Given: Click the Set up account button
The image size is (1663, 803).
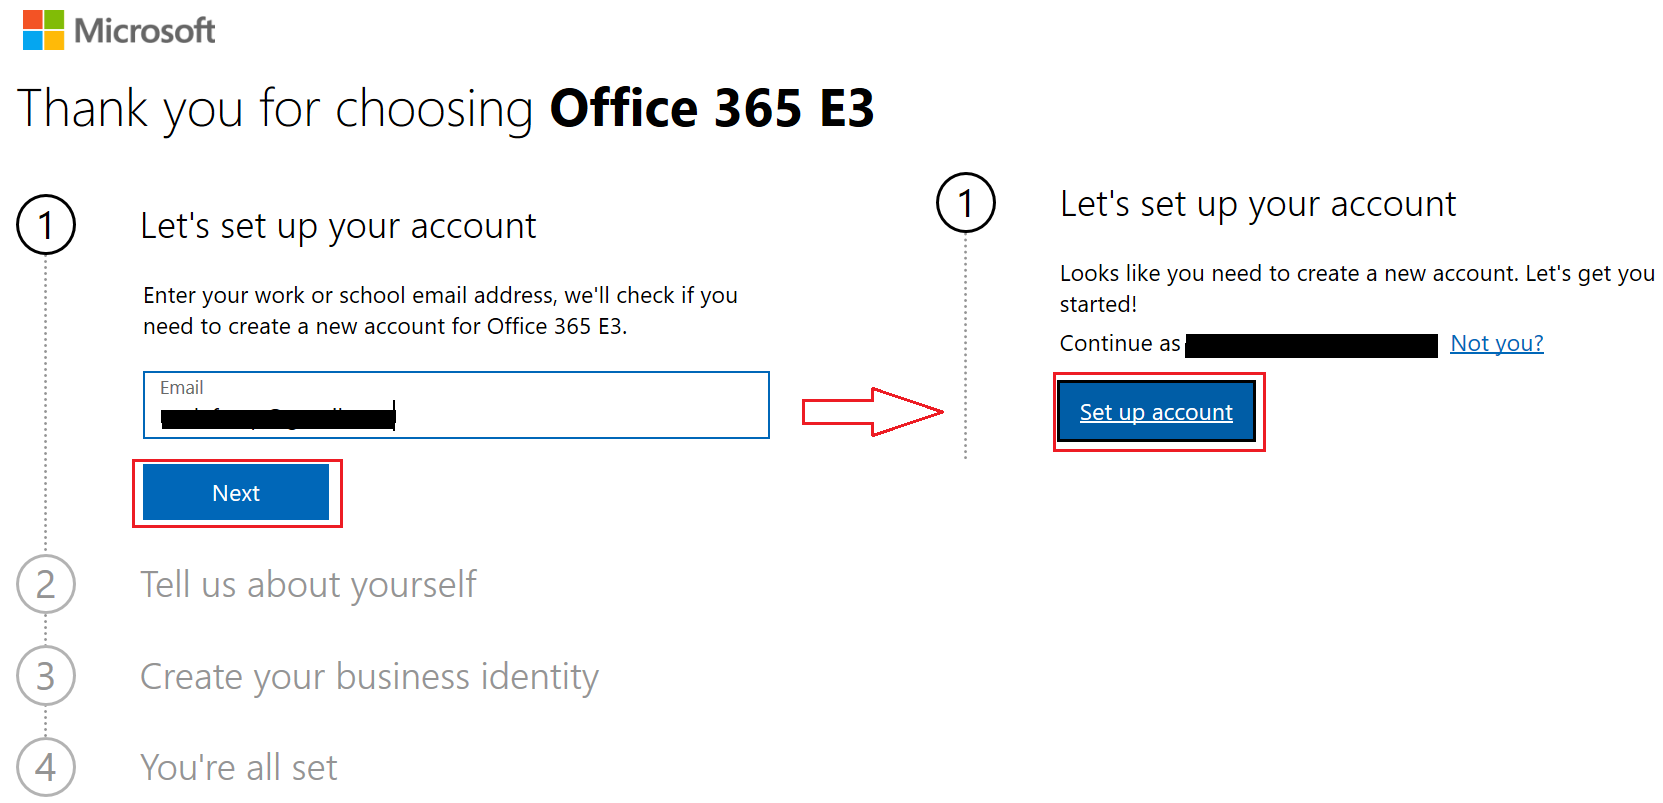Looking at the screenshot, I should pos(1156,411).
